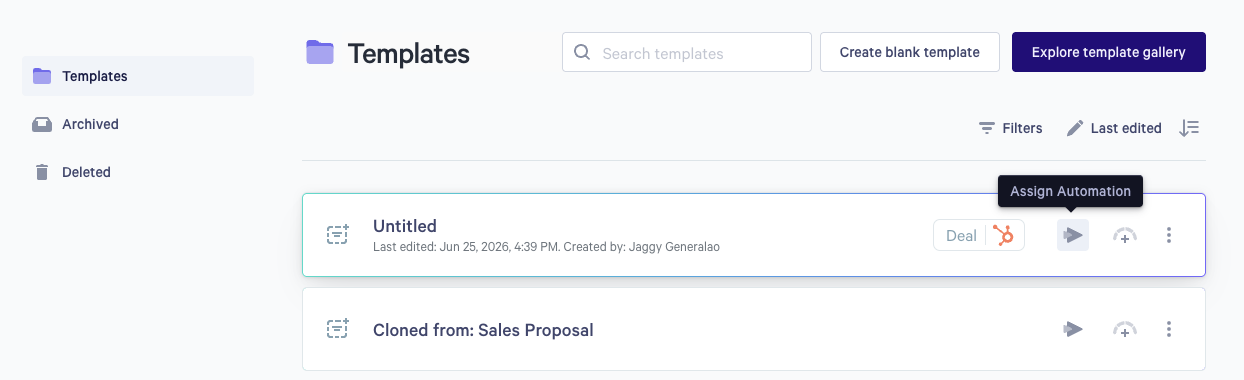Focus the Search templates field
1244x380 pixels.
687,52
